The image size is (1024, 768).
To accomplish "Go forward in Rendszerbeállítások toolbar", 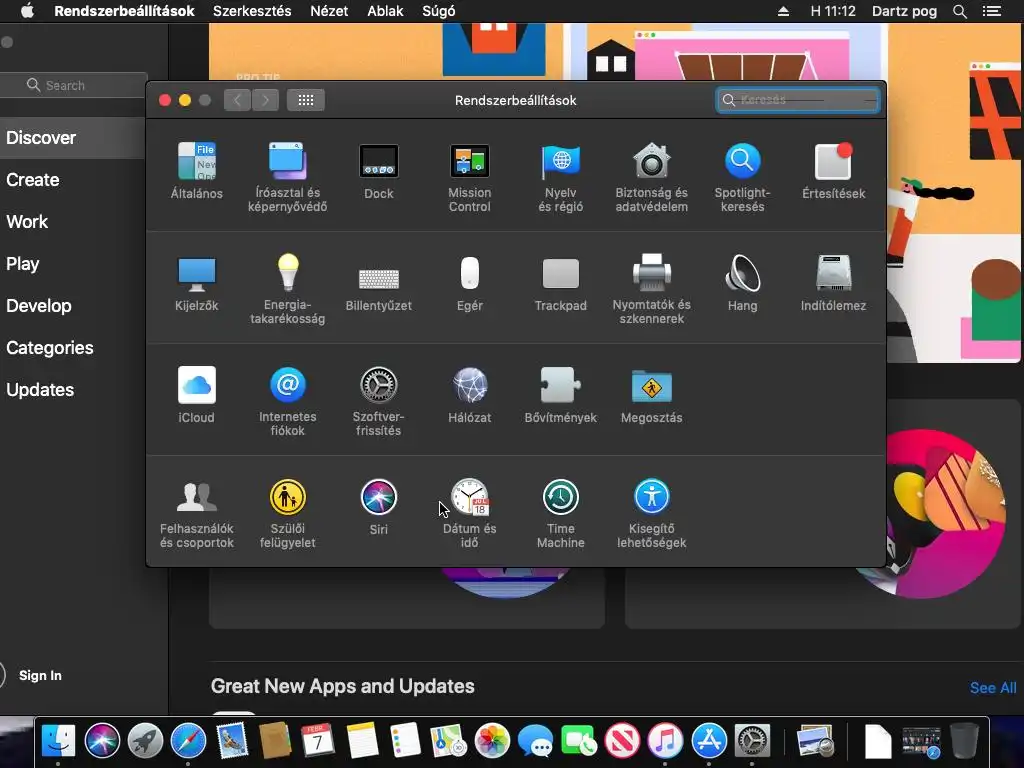I will (x=265, y=100).
